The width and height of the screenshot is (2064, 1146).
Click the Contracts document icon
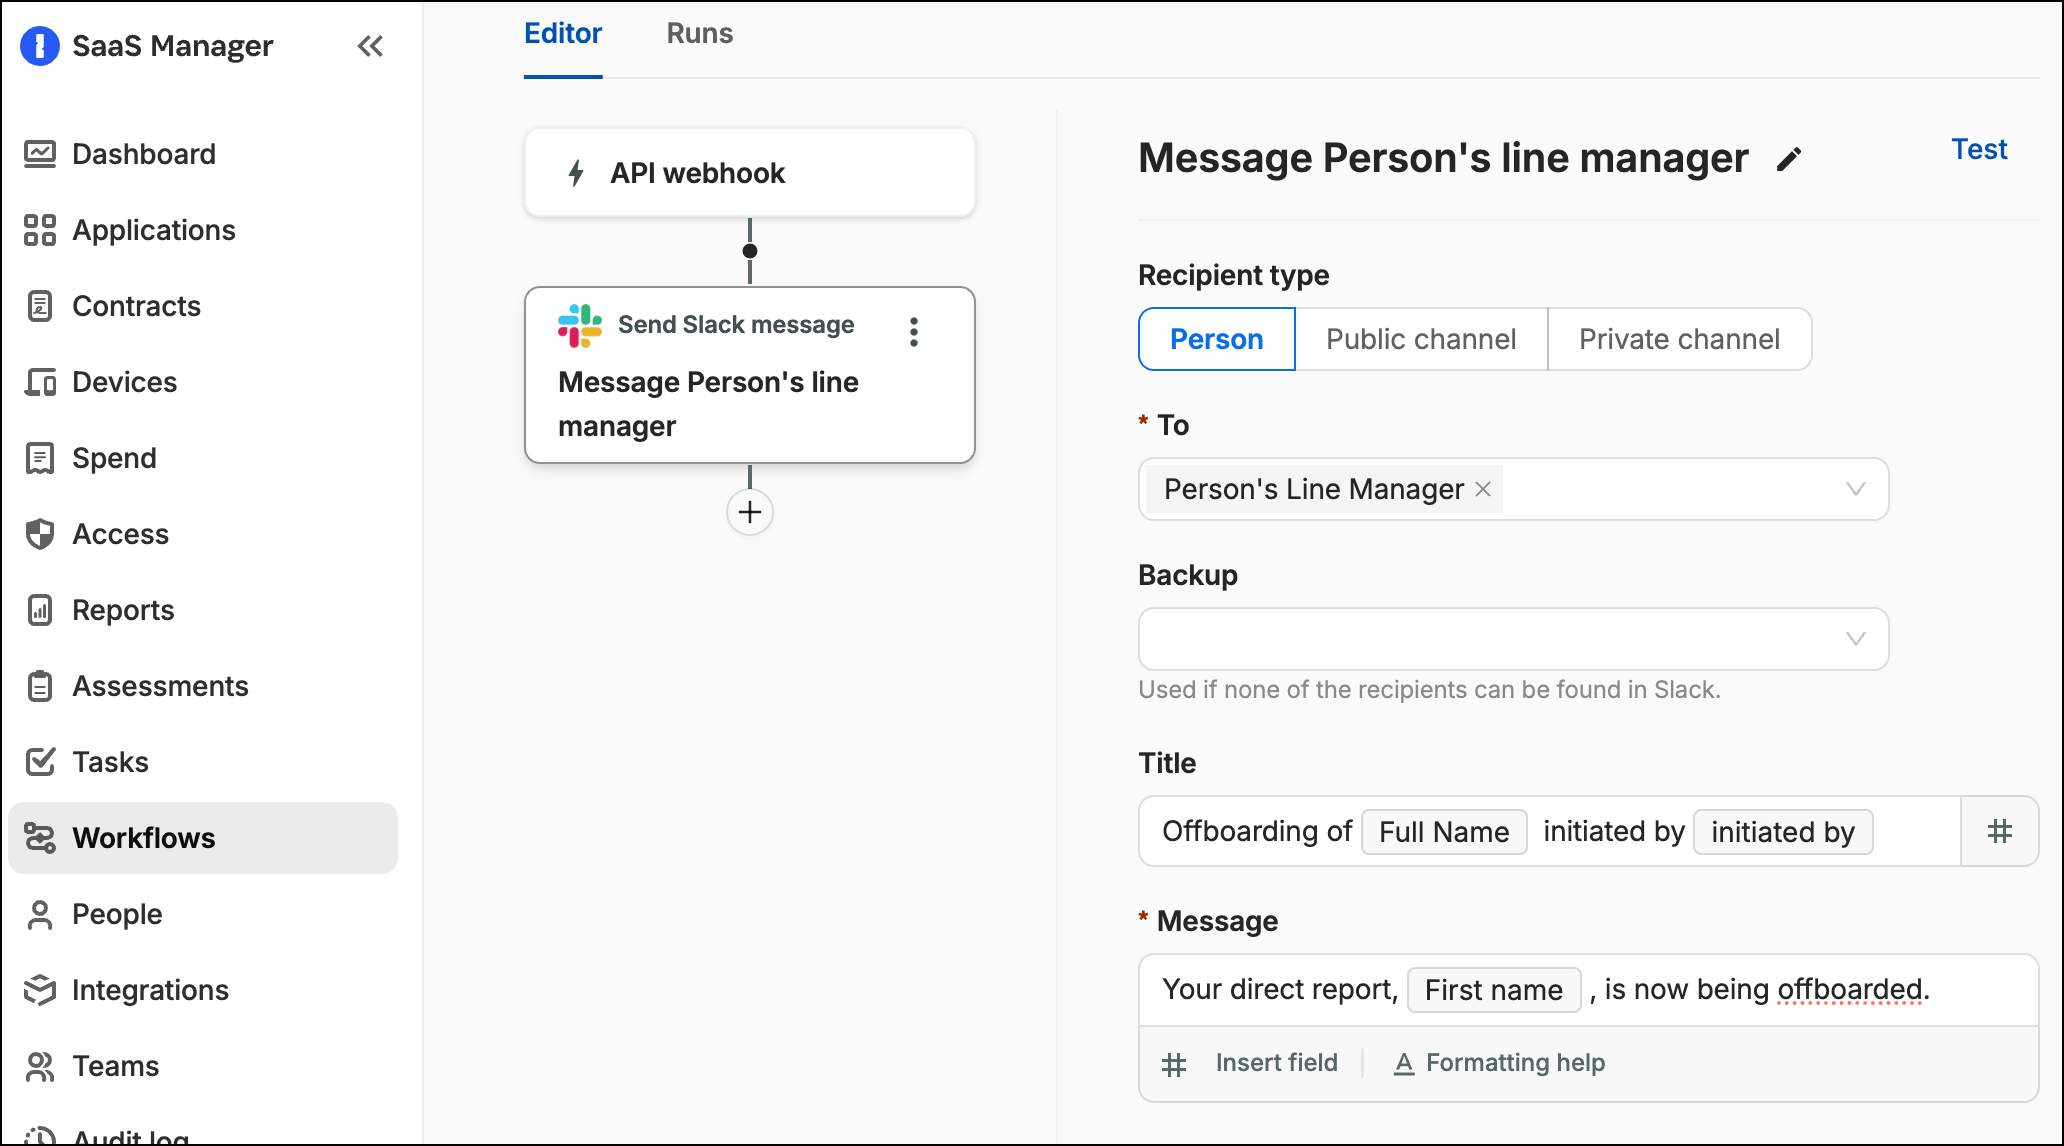(x=40, y=306)
